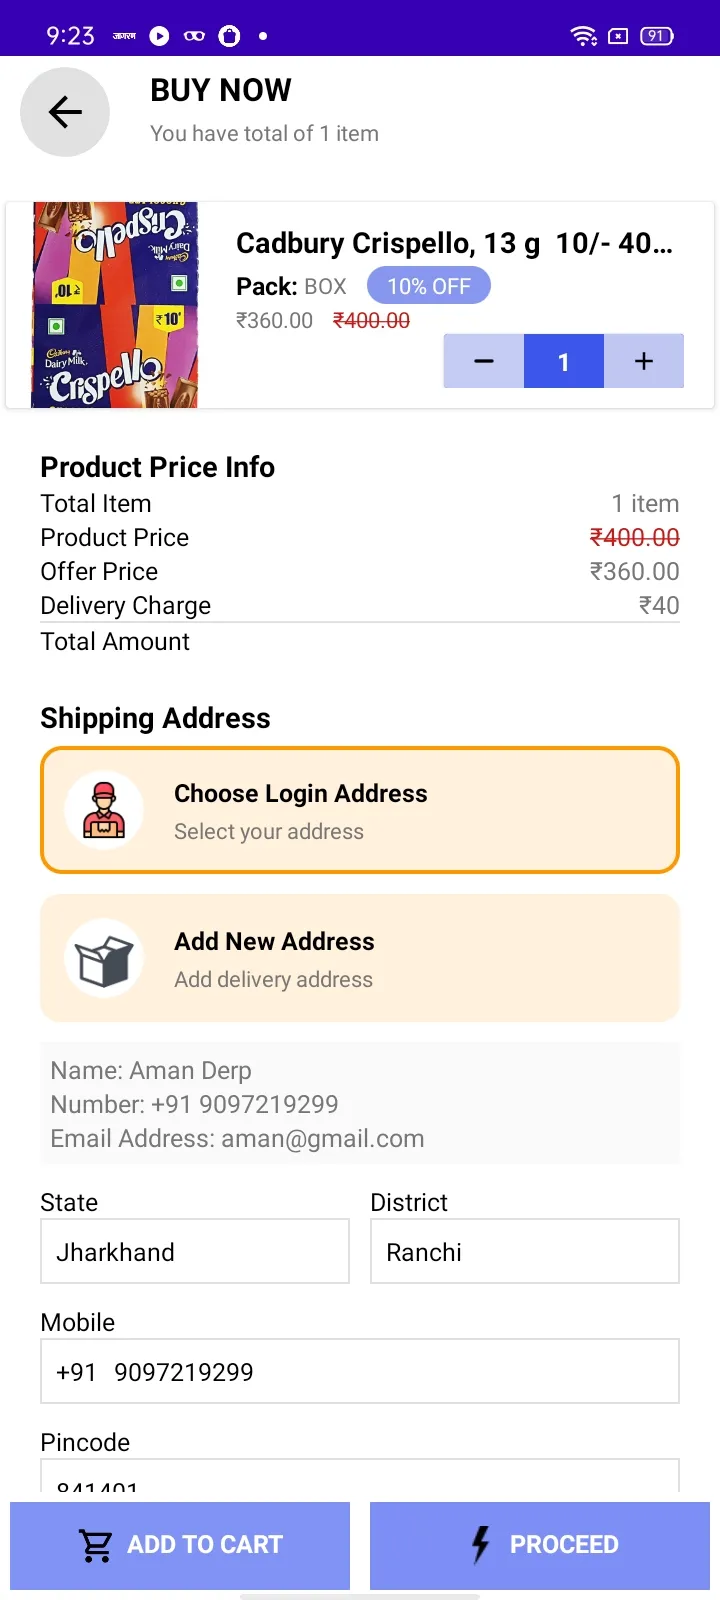Click the Pincode input field
The height and width of the screenshot is (1600, 720).
[360, 1475]
